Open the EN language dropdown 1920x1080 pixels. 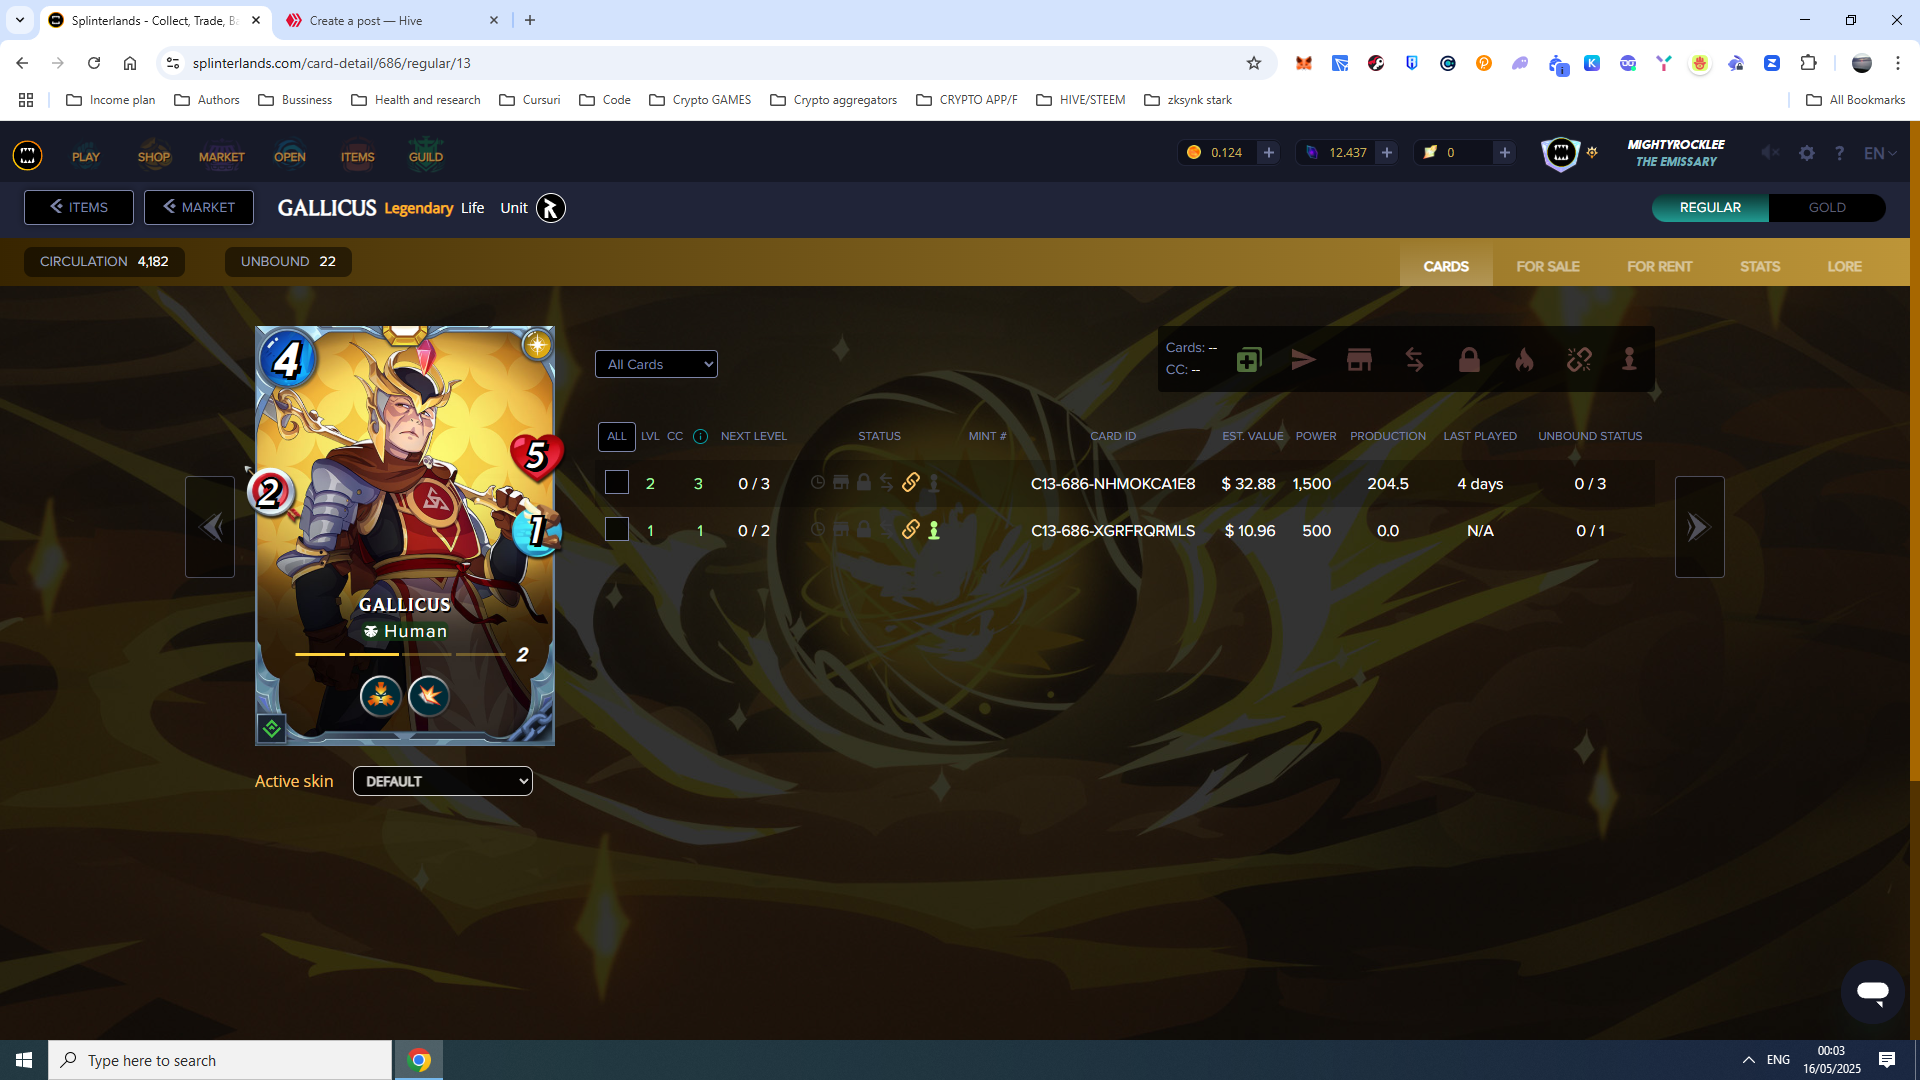[x=1880, y=153]
